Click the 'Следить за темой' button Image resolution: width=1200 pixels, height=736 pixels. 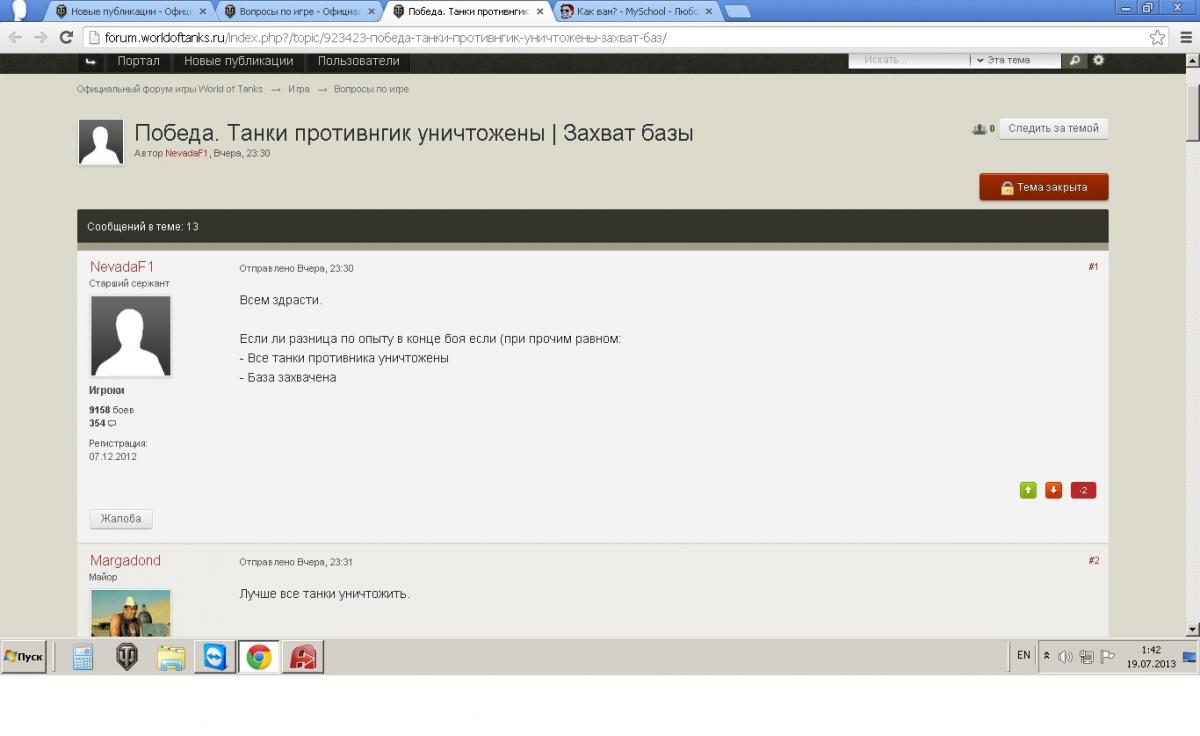[1053, 128]
